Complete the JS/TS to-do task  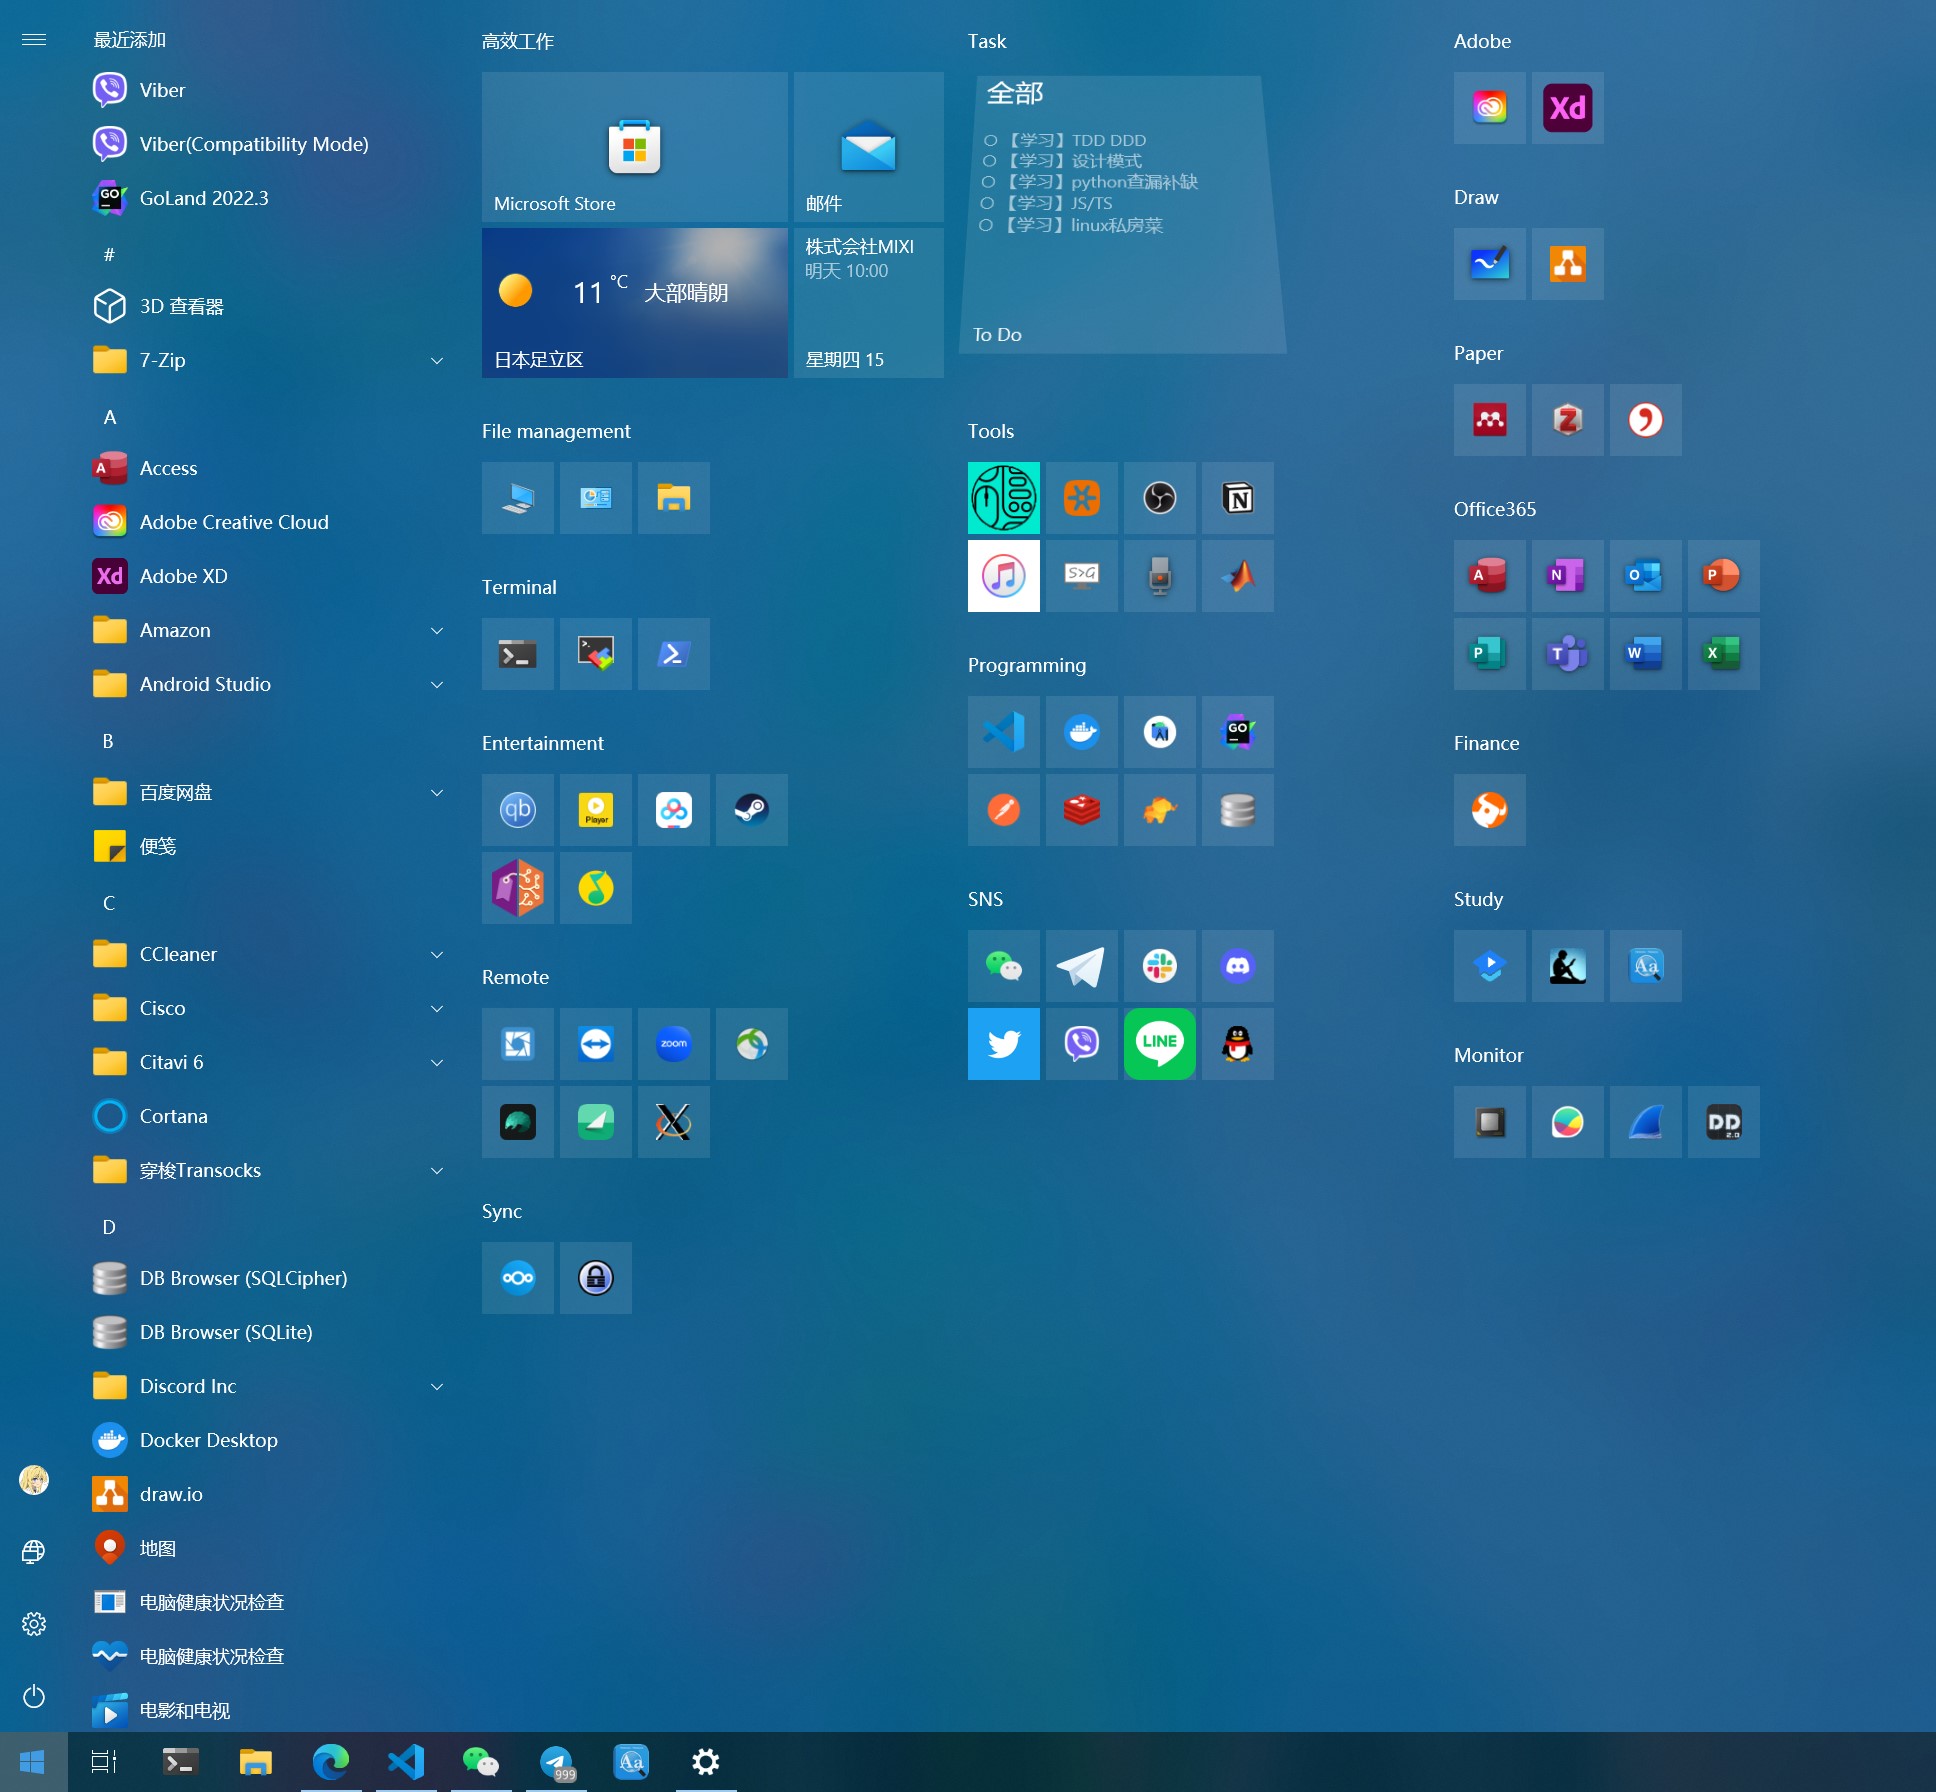[x=987, y=203]
